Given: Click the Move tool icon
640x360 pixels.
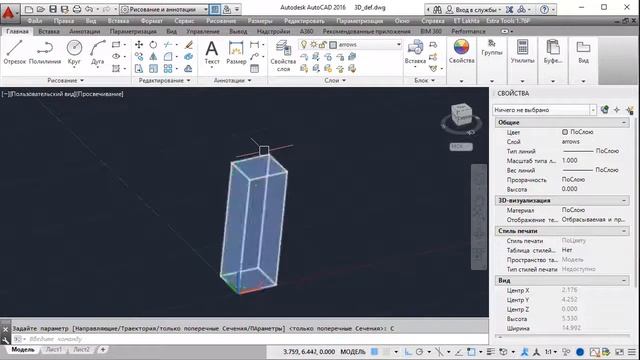Looking at the screenshot, I should pyautogui.click(x=139, y=44).
